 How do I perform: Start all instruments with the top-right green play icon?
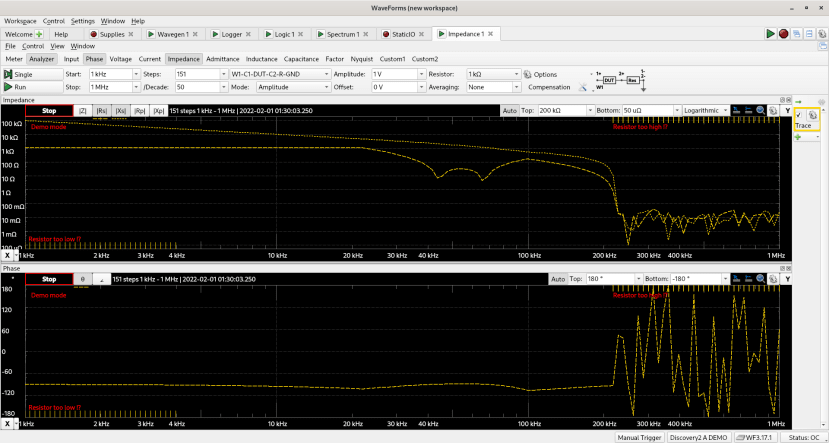[x=771, y=34]
